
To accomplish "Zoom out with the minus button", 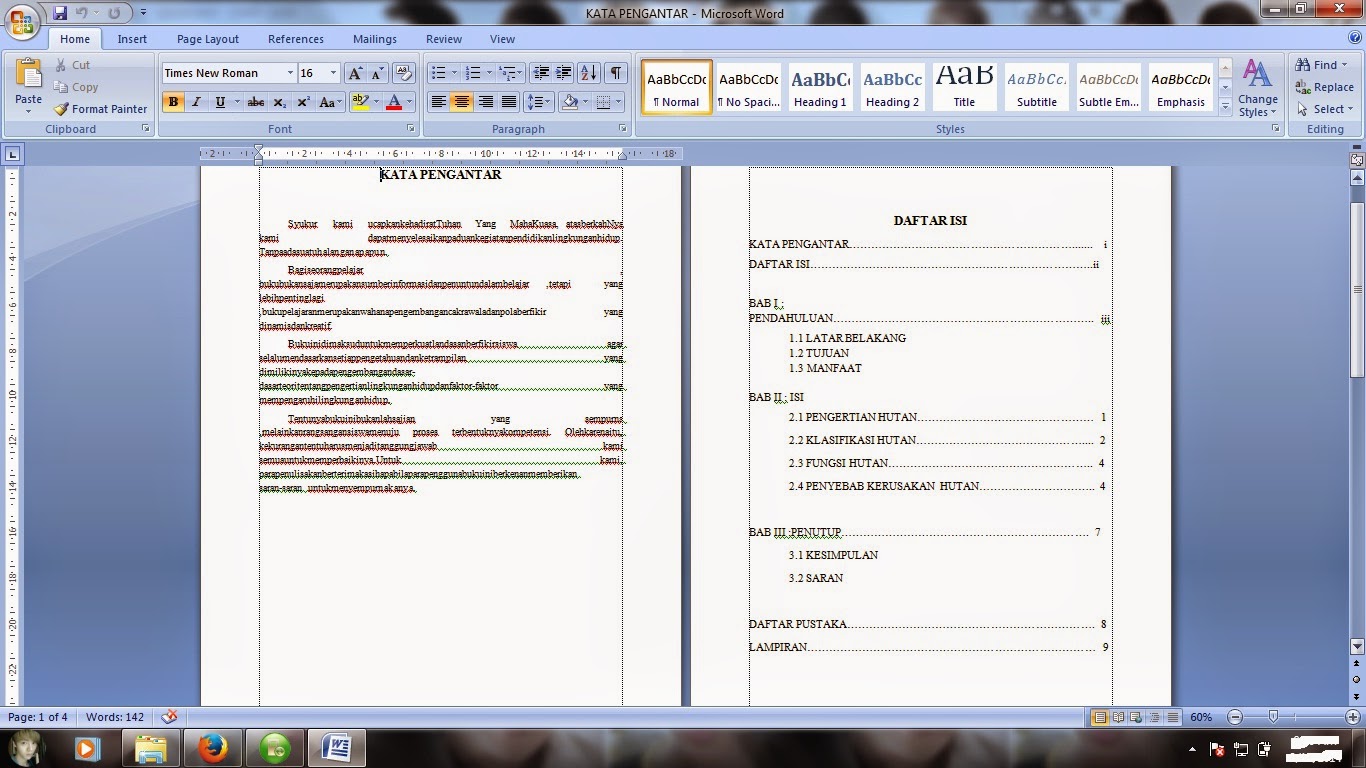I will (1235, 717).
